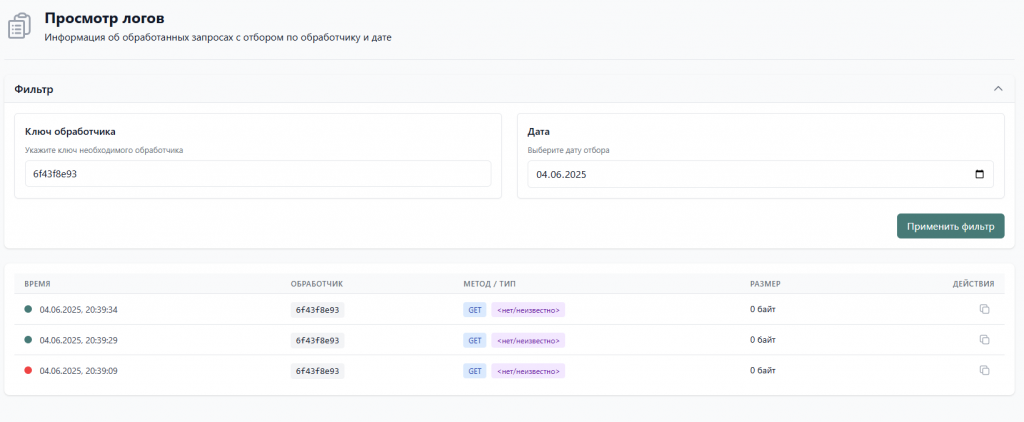The width and height of the screenshot is (1024, 422).
Task: Click the Применить фильтр button
Action: tap(950, 226)
